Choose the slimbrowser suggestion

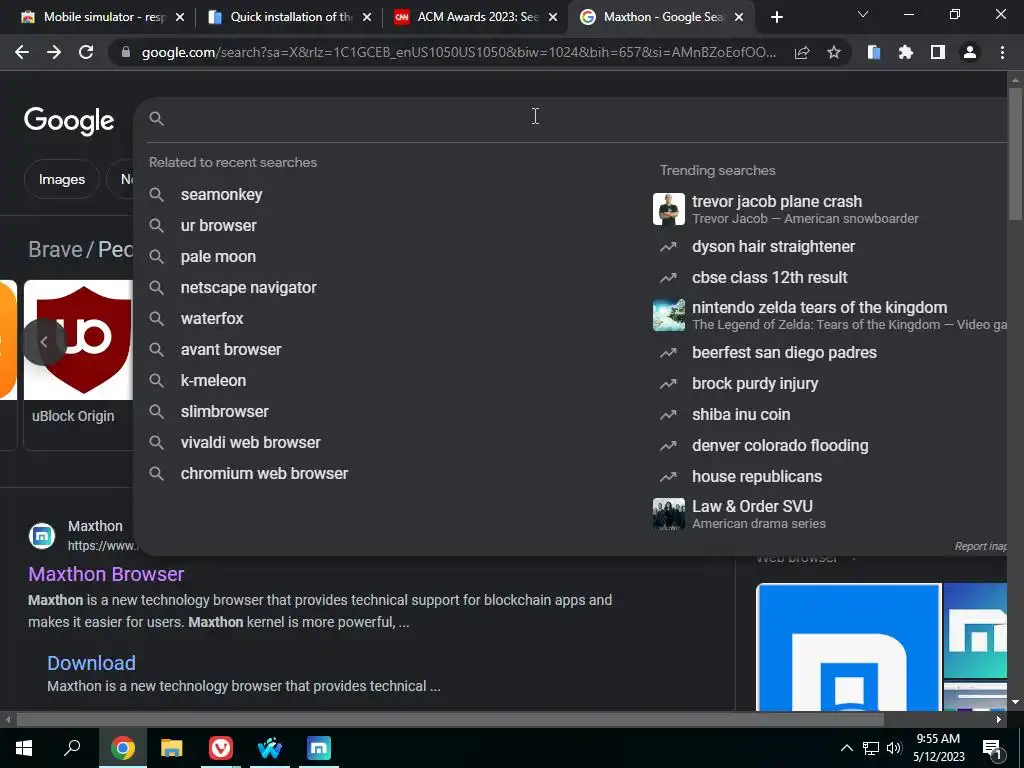(x=225, y=411)
